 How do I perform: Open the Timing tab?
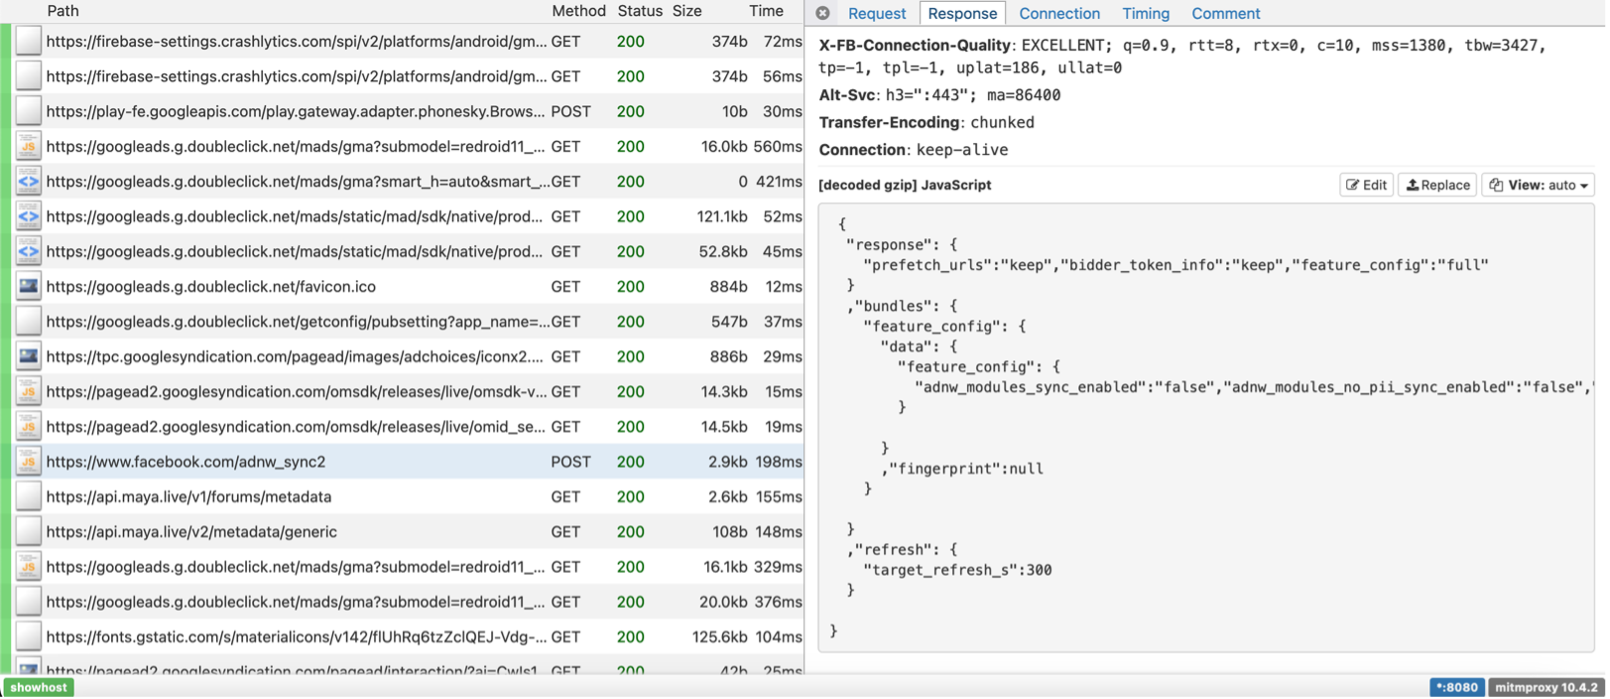(x=1145, y=13)
